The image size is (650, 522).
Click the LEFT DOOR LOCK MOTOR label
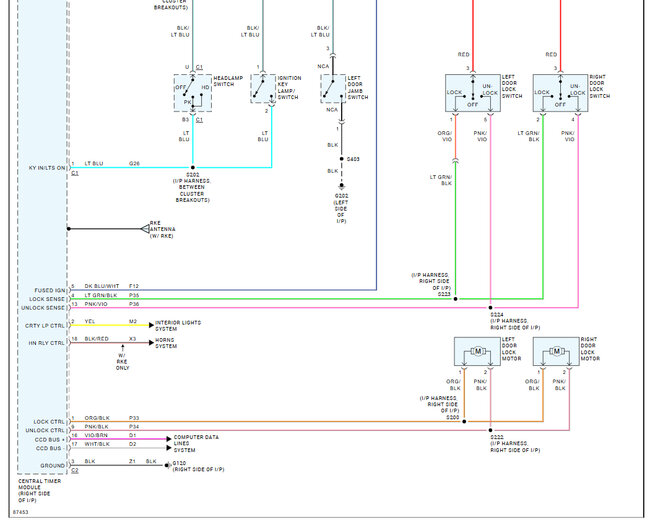click(512, 349)
